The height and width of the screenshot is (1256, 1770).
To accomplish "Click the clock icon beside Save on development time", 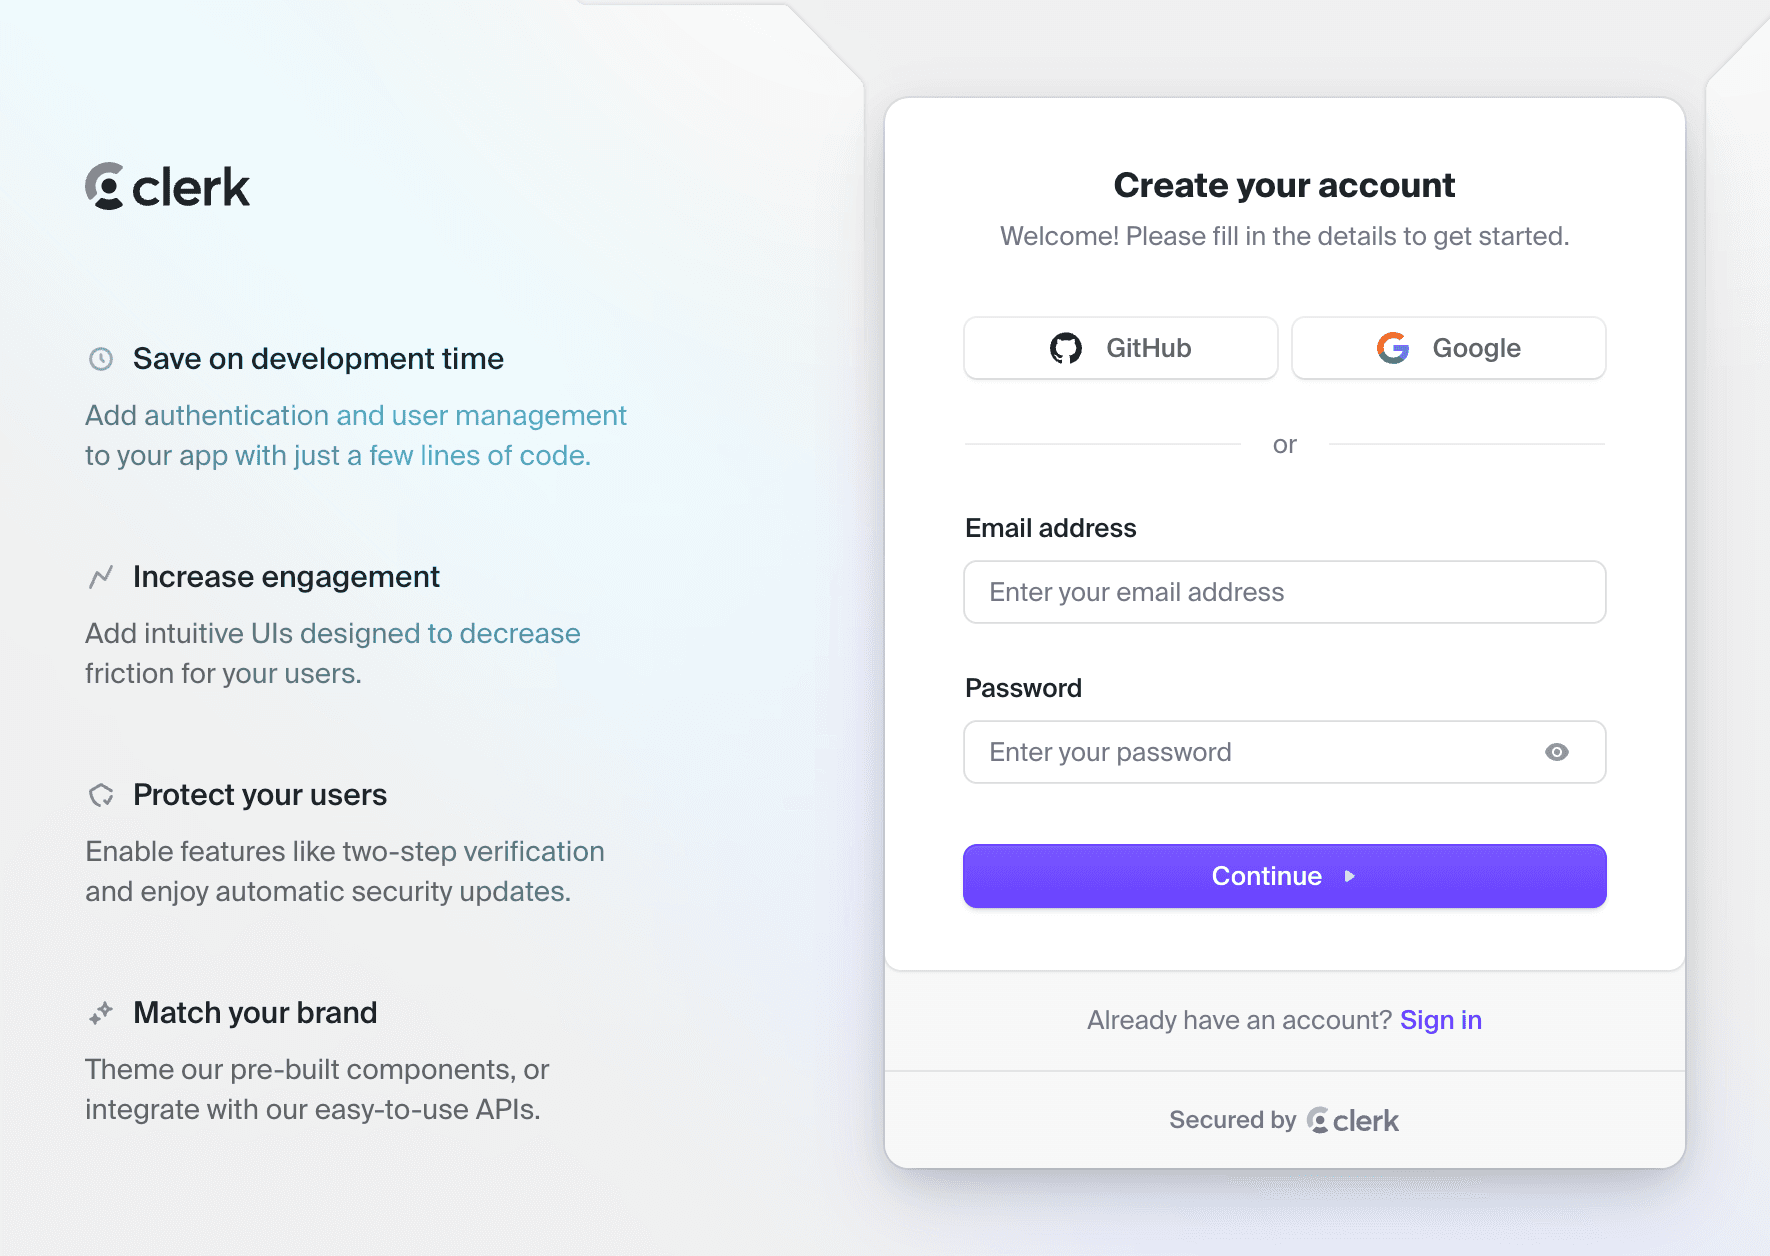I will click(101, 359).
